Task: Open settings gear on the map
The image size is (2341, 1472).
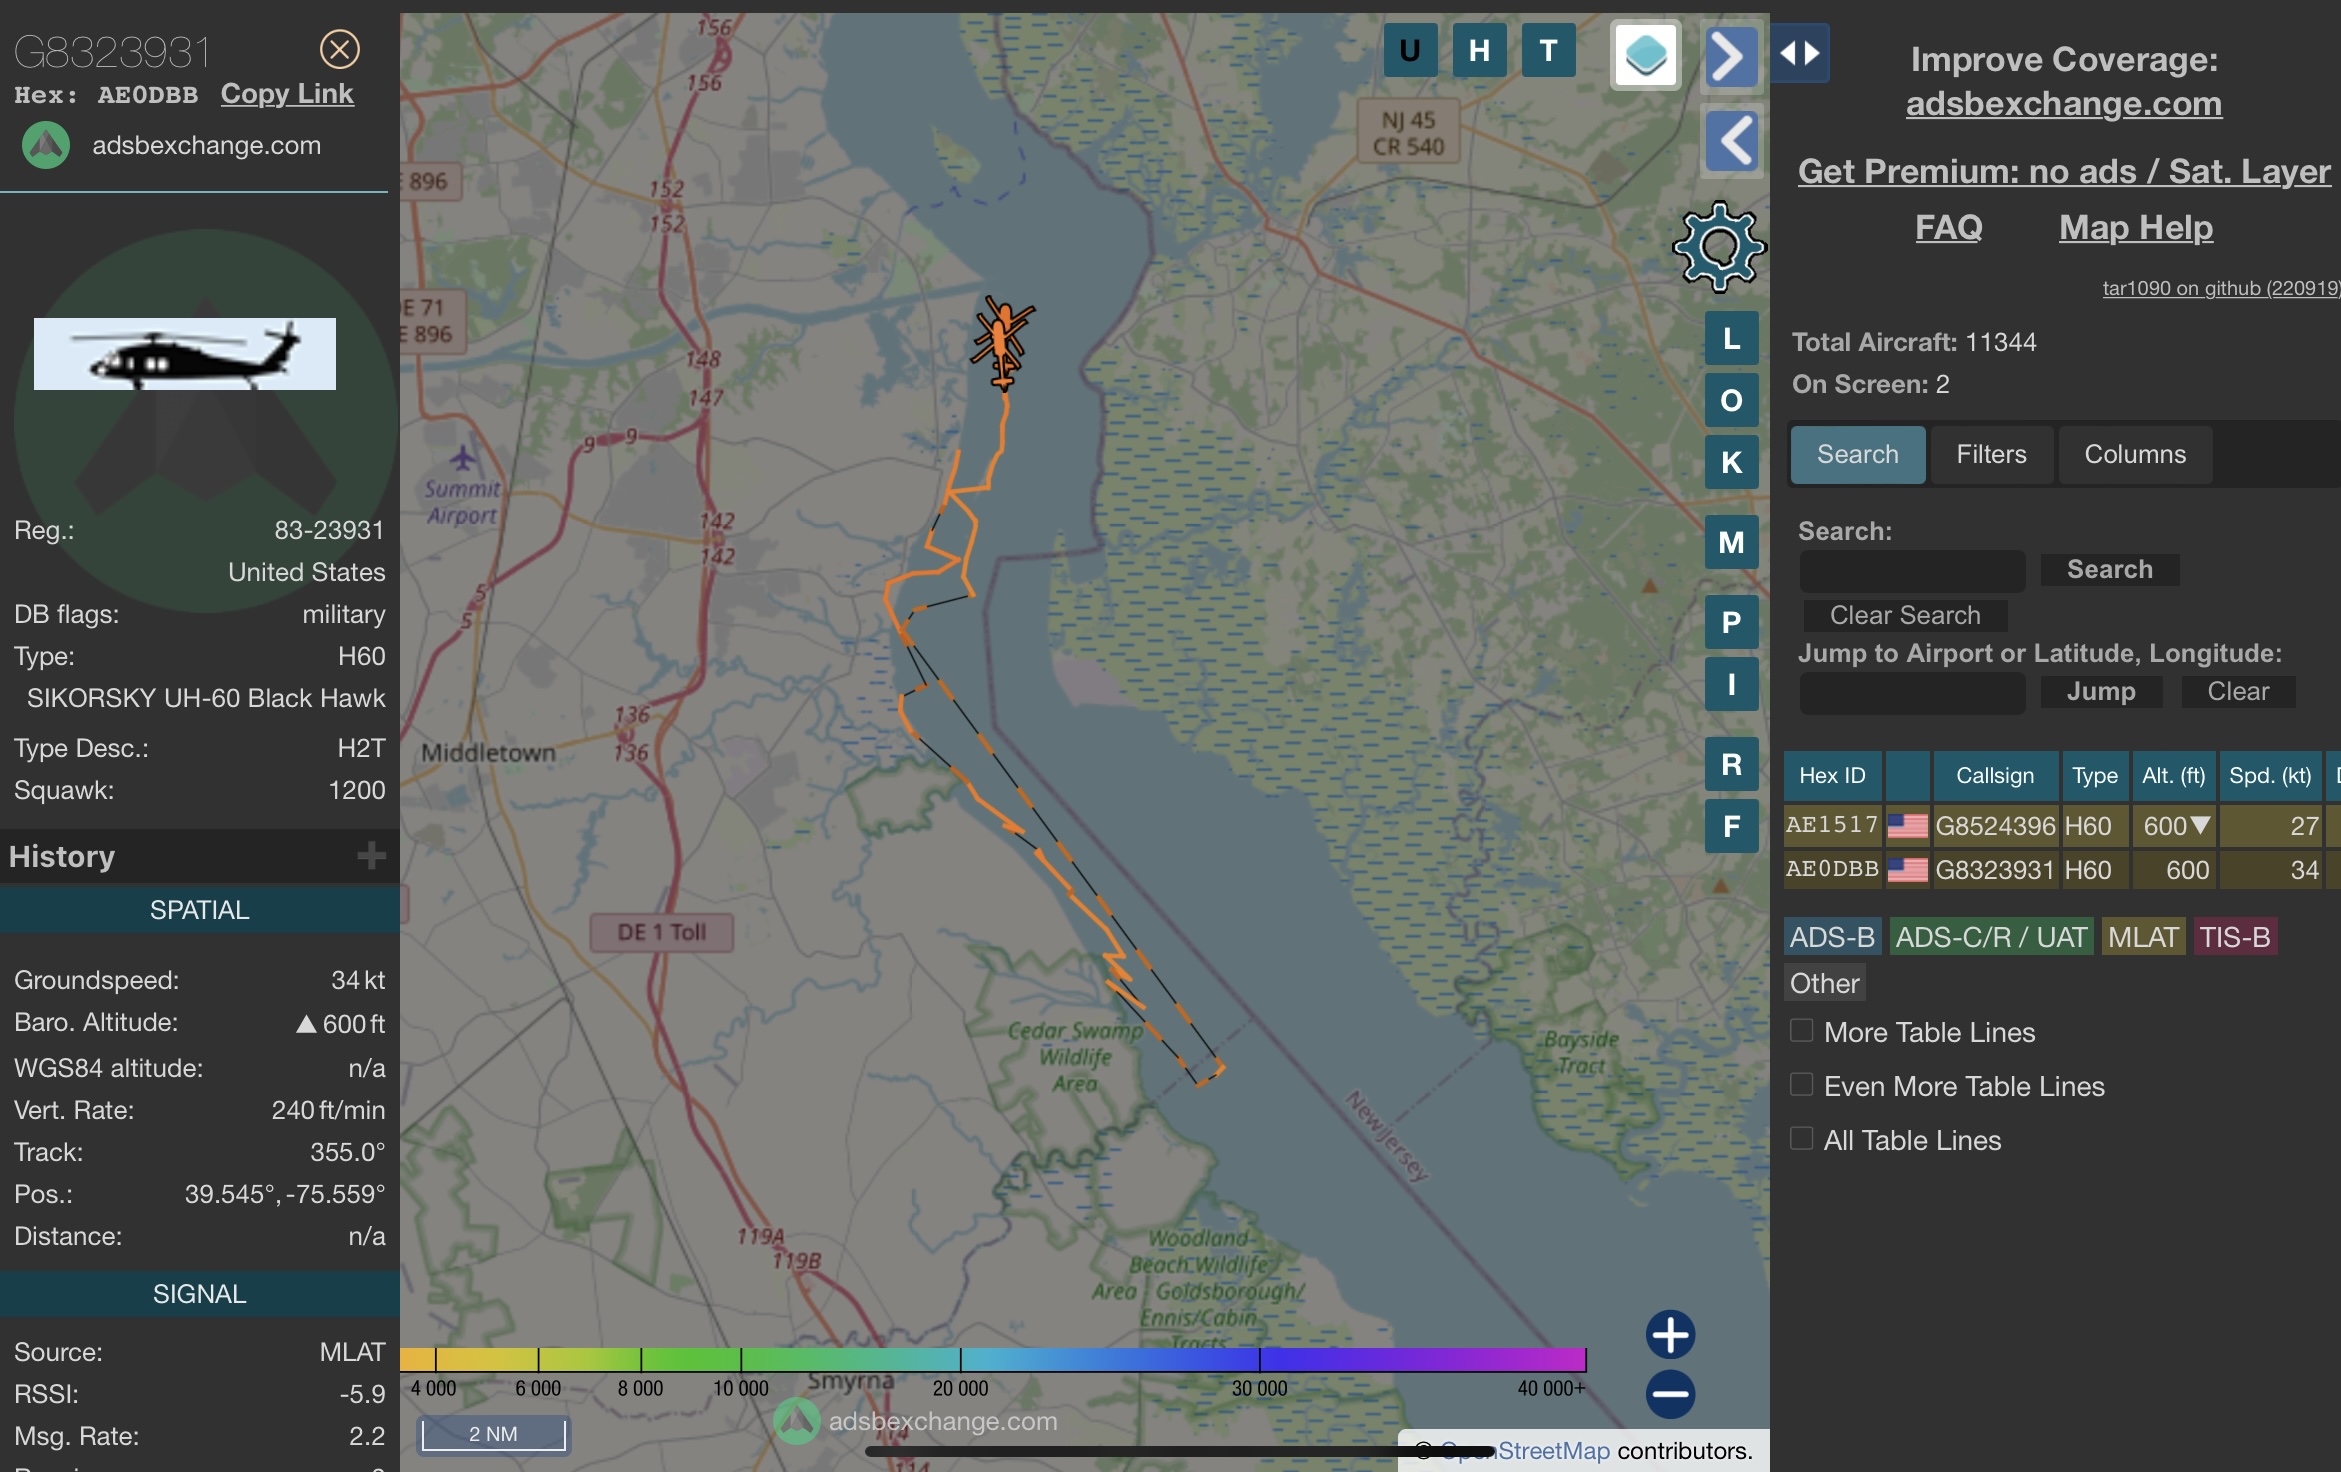Action: click(x=1718, y=246)
